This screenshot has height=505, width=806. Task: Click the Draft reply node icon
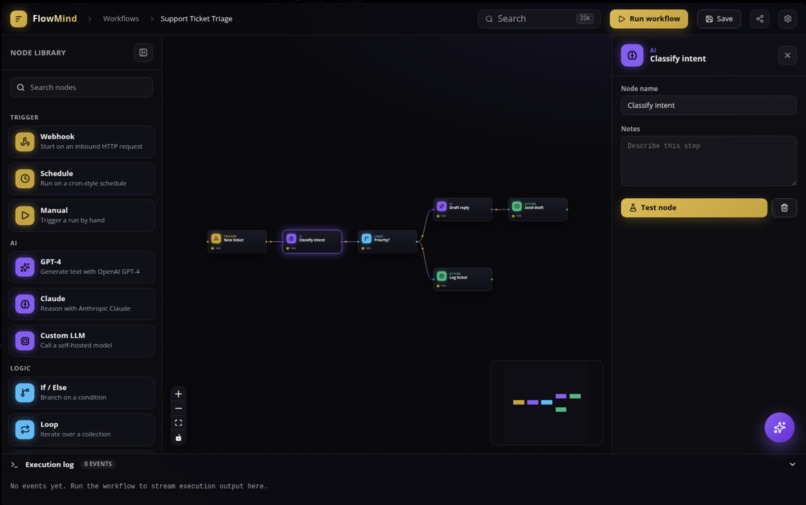(442, 206)
